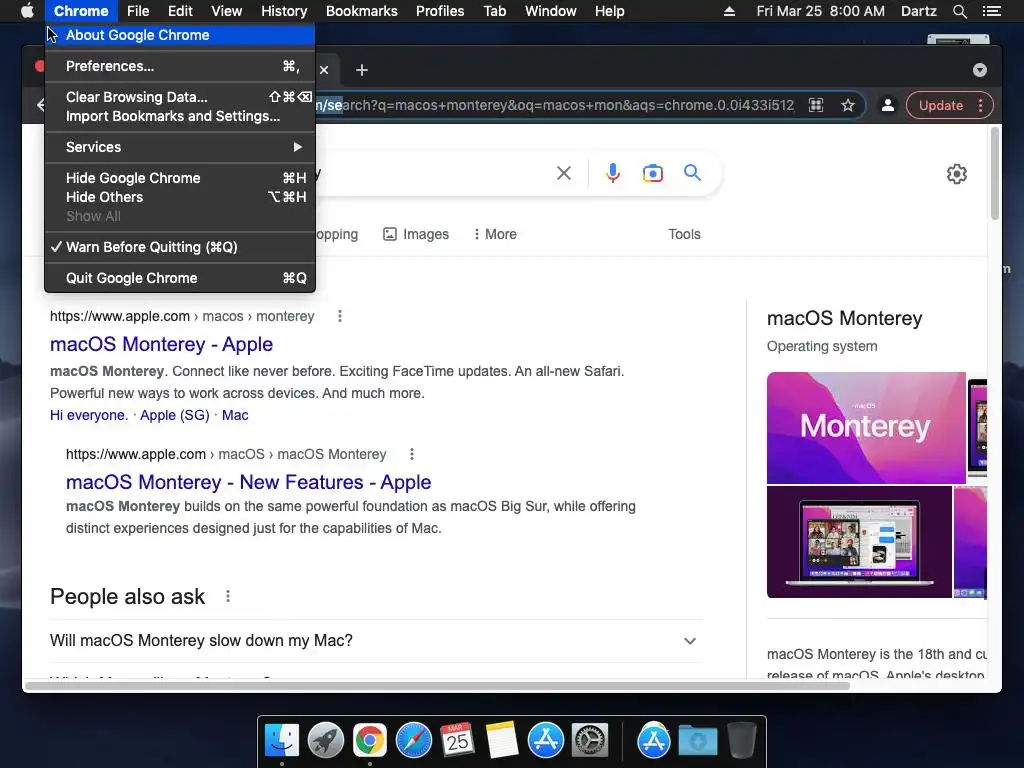Open System Preferences from the Dock

coord(590,741)
